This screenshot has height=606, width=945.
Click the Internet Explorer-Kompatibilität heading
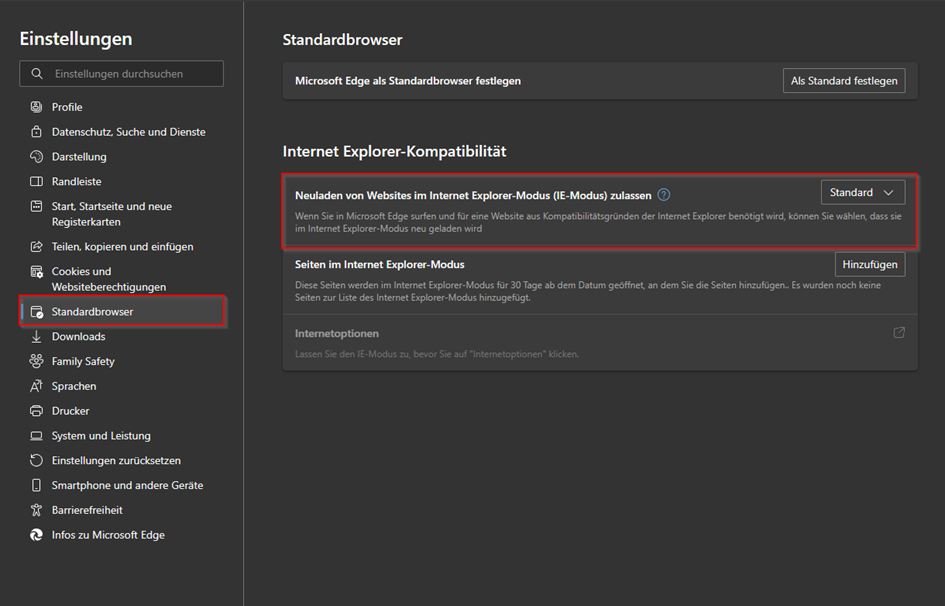[x=394, y=151]
